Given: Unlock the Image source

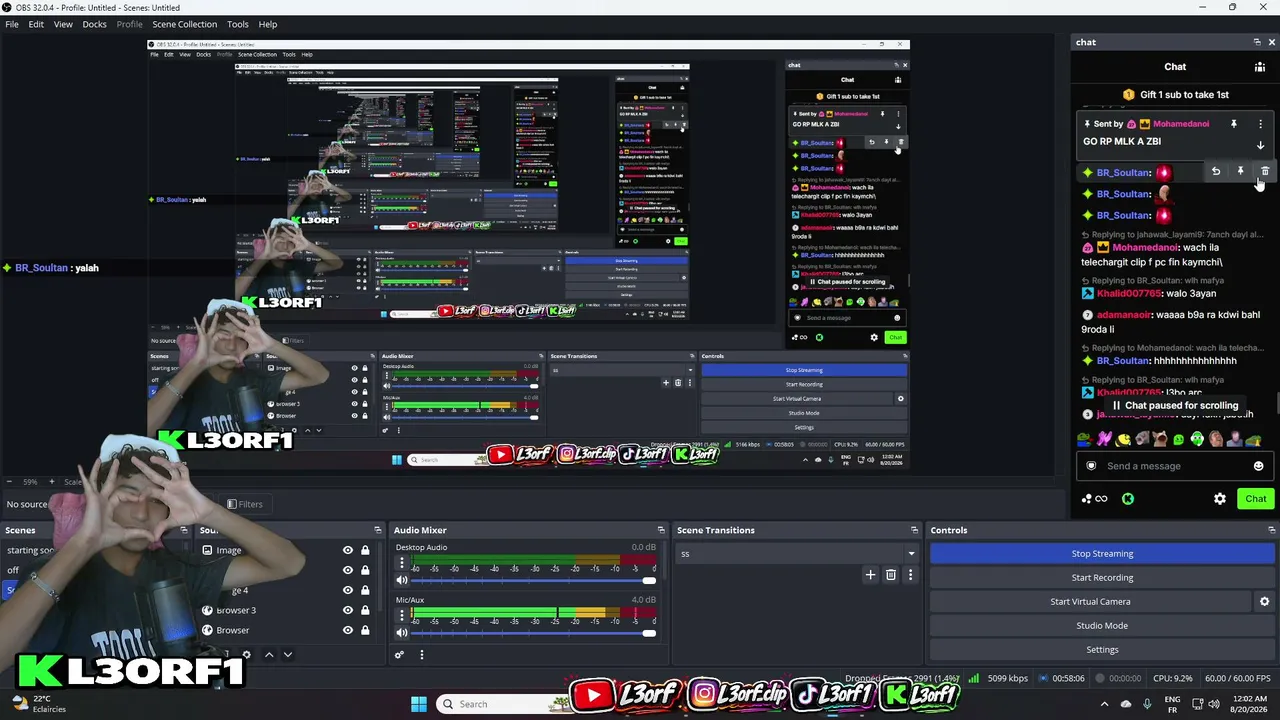Looking at the screenshot, I should [365, 550].
